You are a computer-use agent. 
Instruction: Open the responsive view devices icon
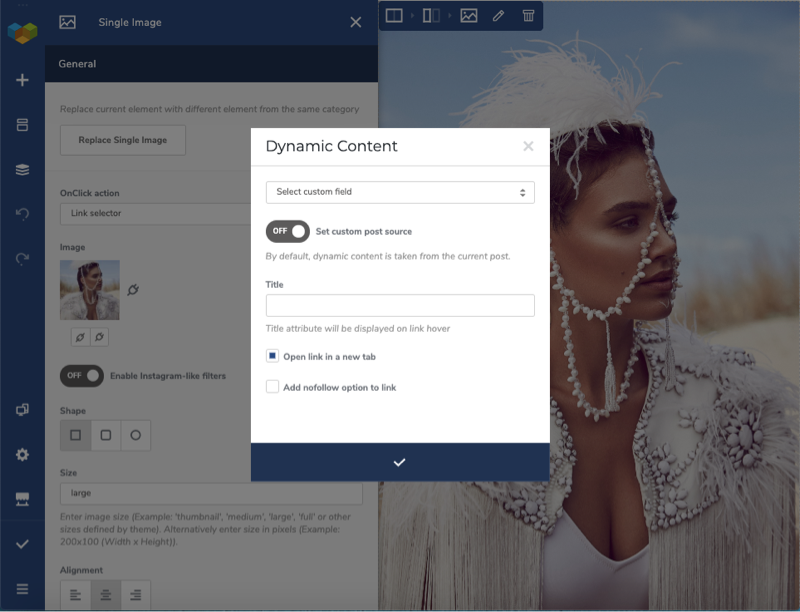click(22, 410)
